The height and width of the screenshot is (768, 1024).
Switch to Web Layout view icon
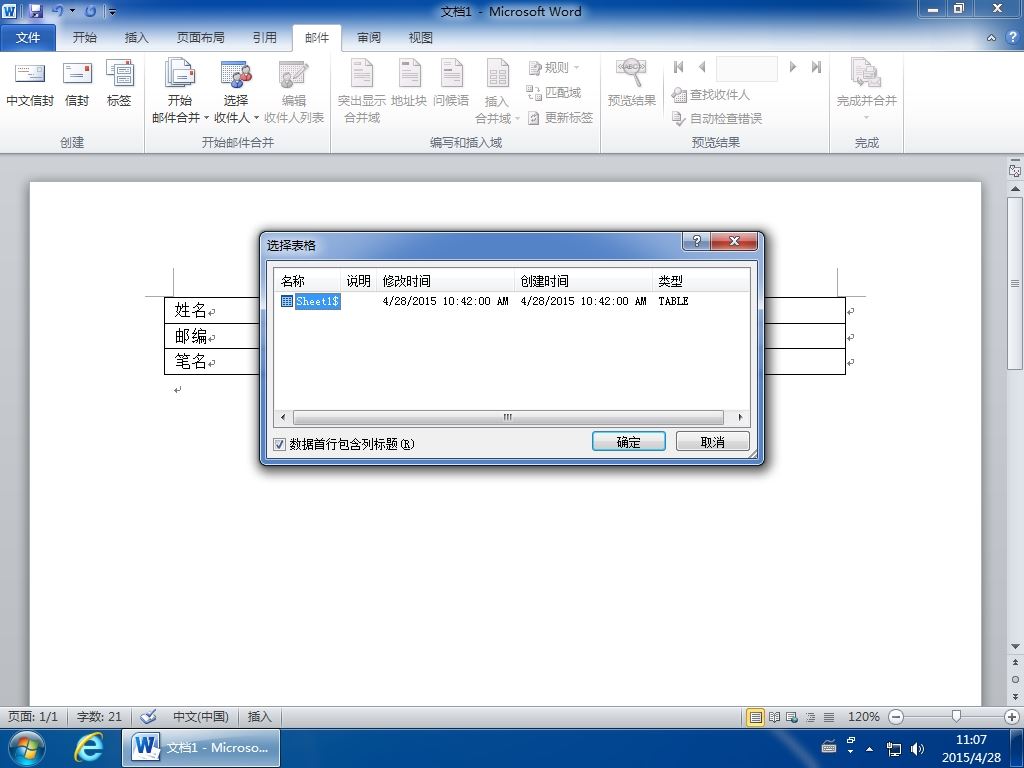tap(792, 717)
